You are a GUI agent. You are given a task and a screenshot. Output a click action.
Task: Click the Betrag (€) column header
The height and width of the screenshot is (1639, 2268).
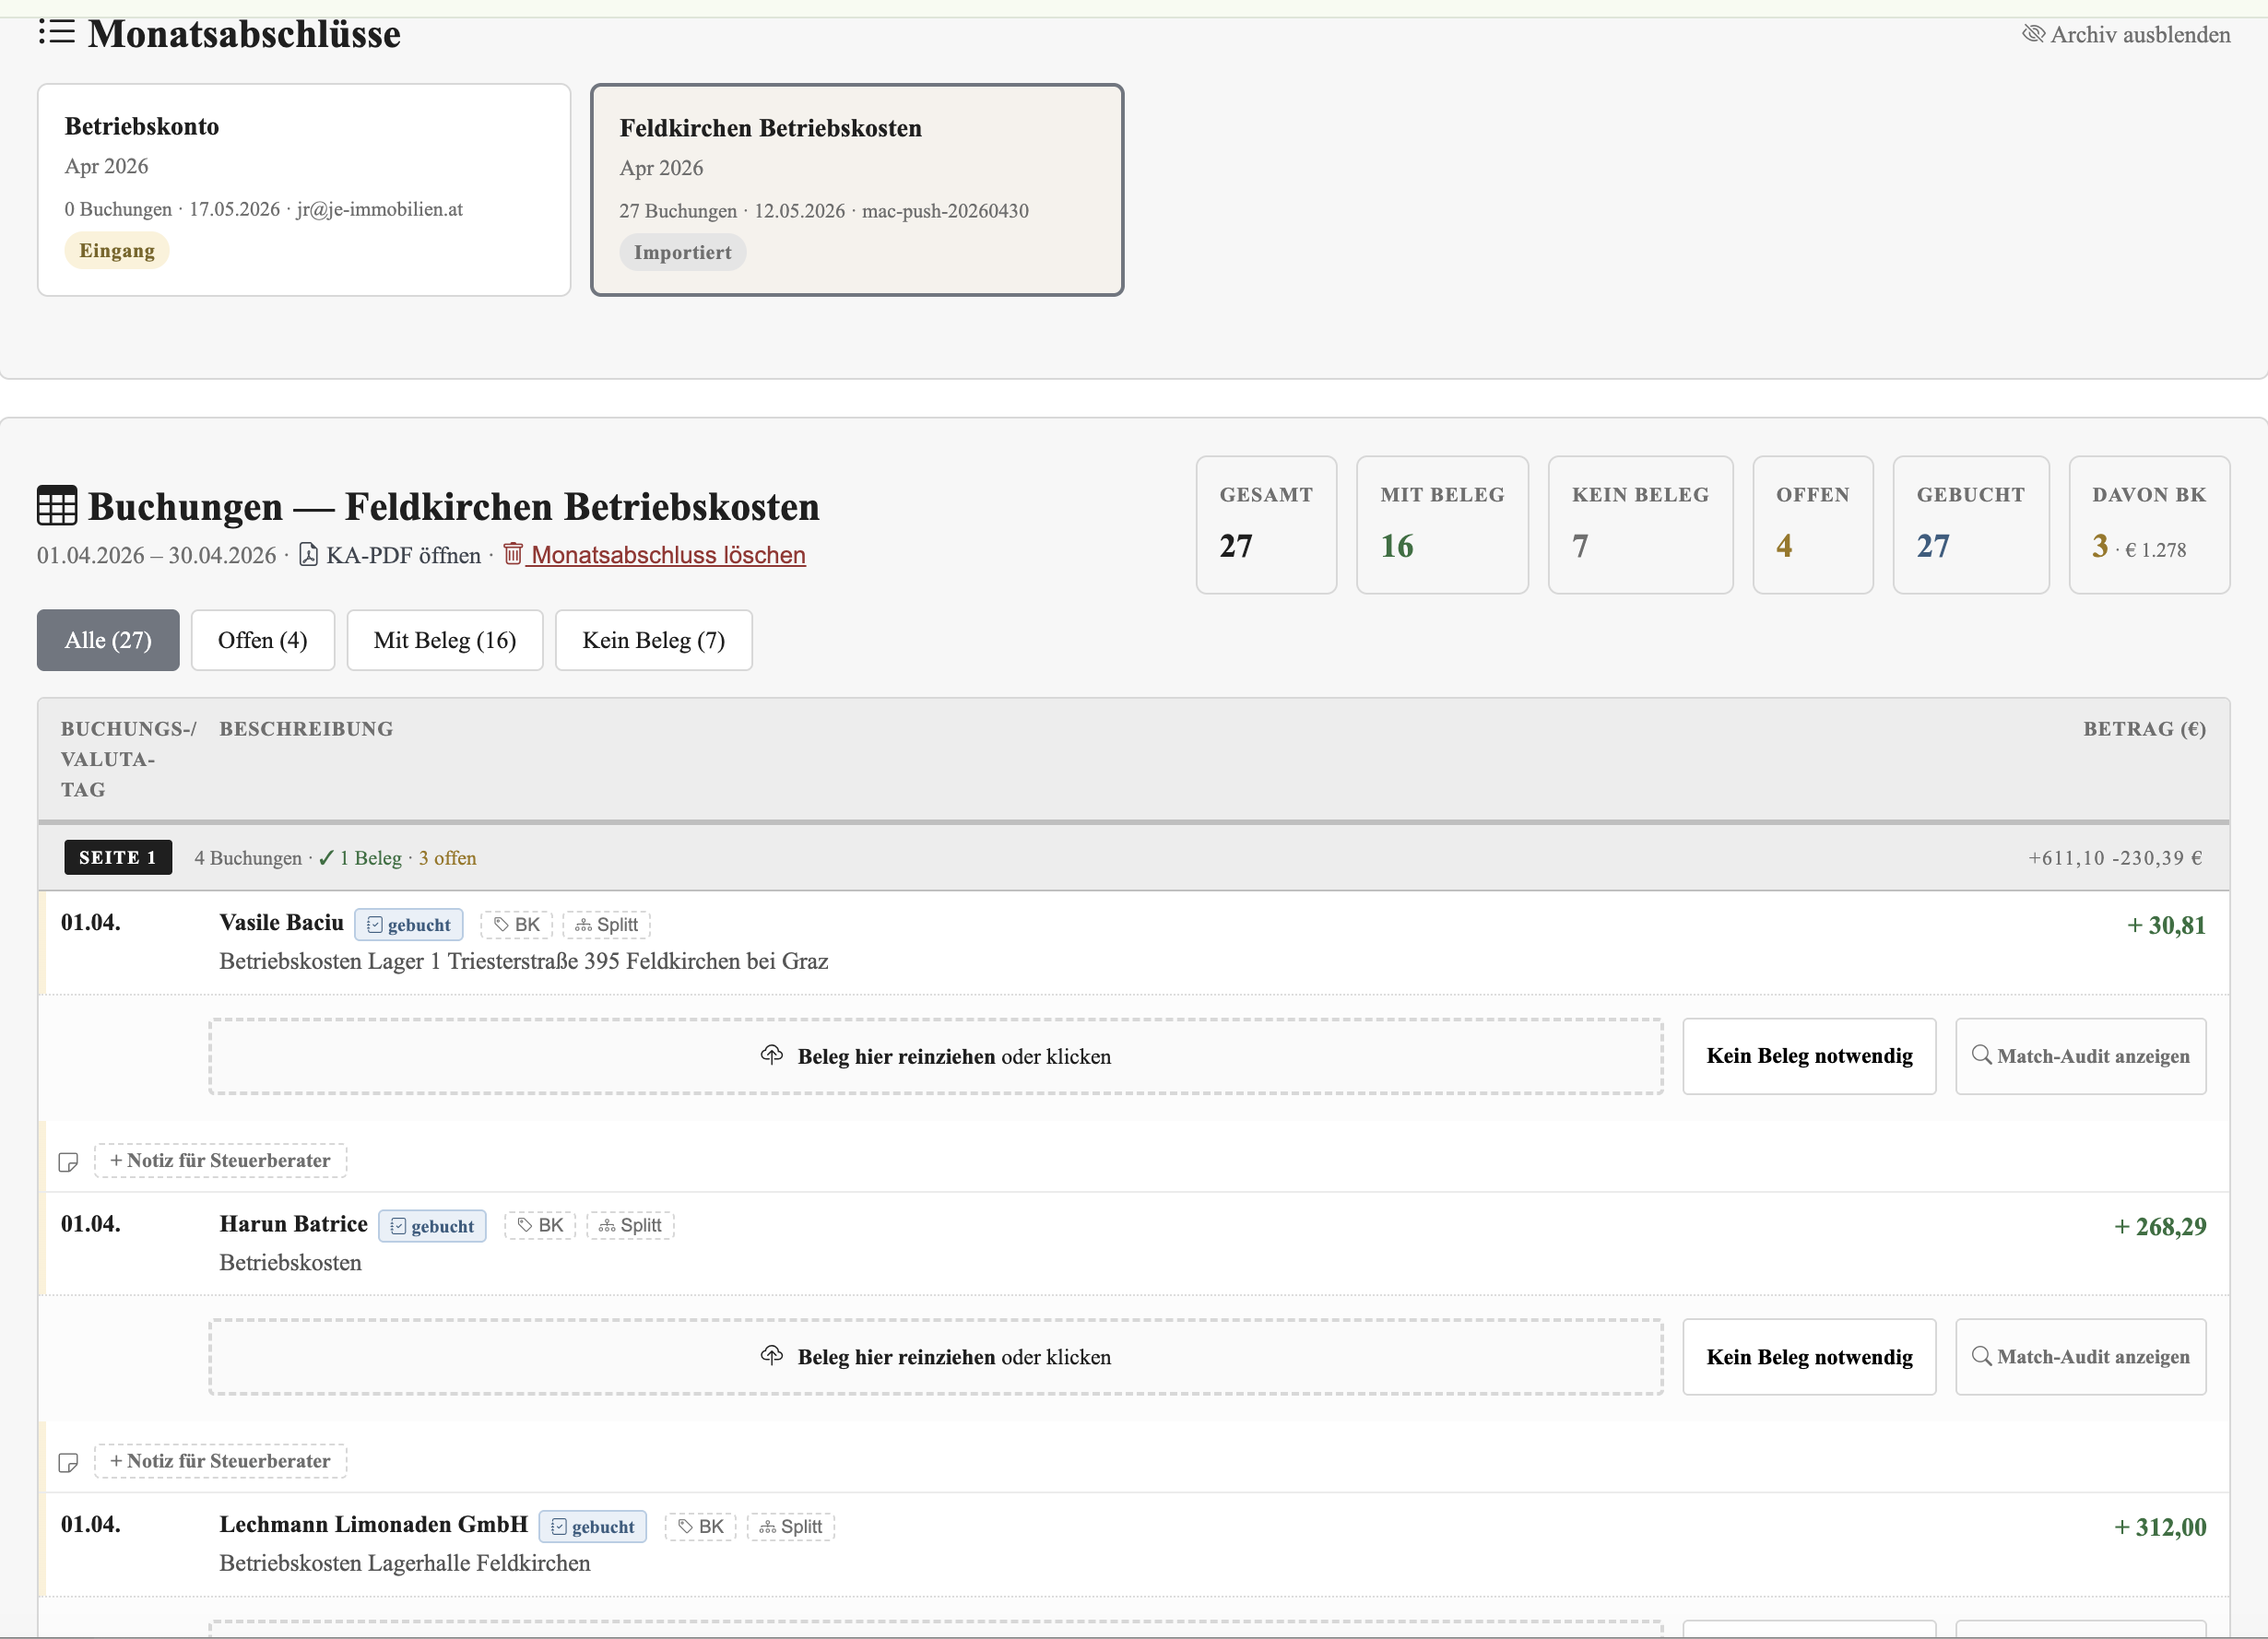(2145, 729)
